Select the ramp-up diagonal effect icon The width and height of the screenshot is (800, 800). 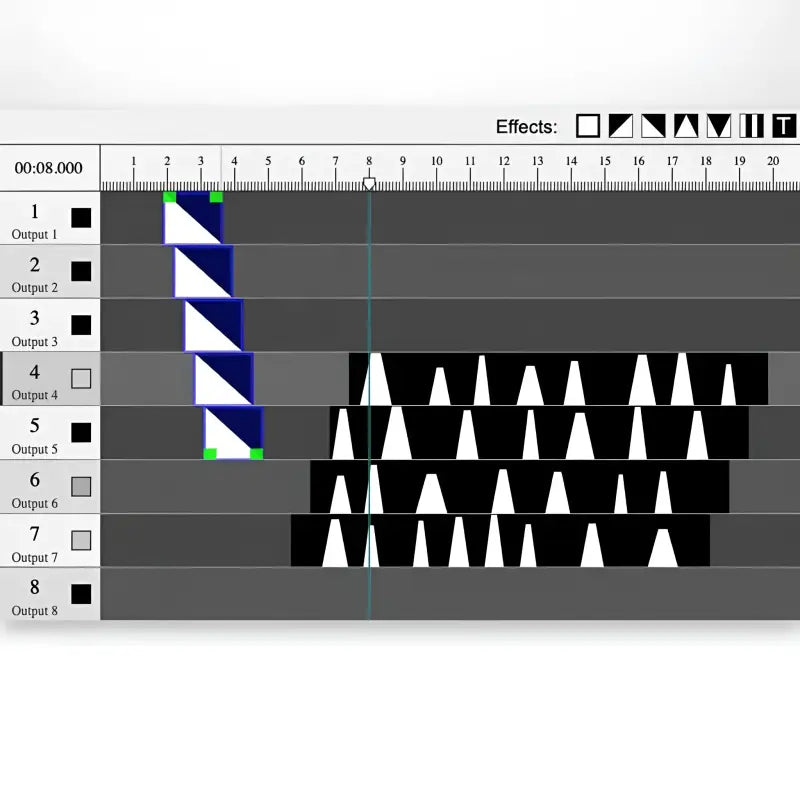click(621, 126)
